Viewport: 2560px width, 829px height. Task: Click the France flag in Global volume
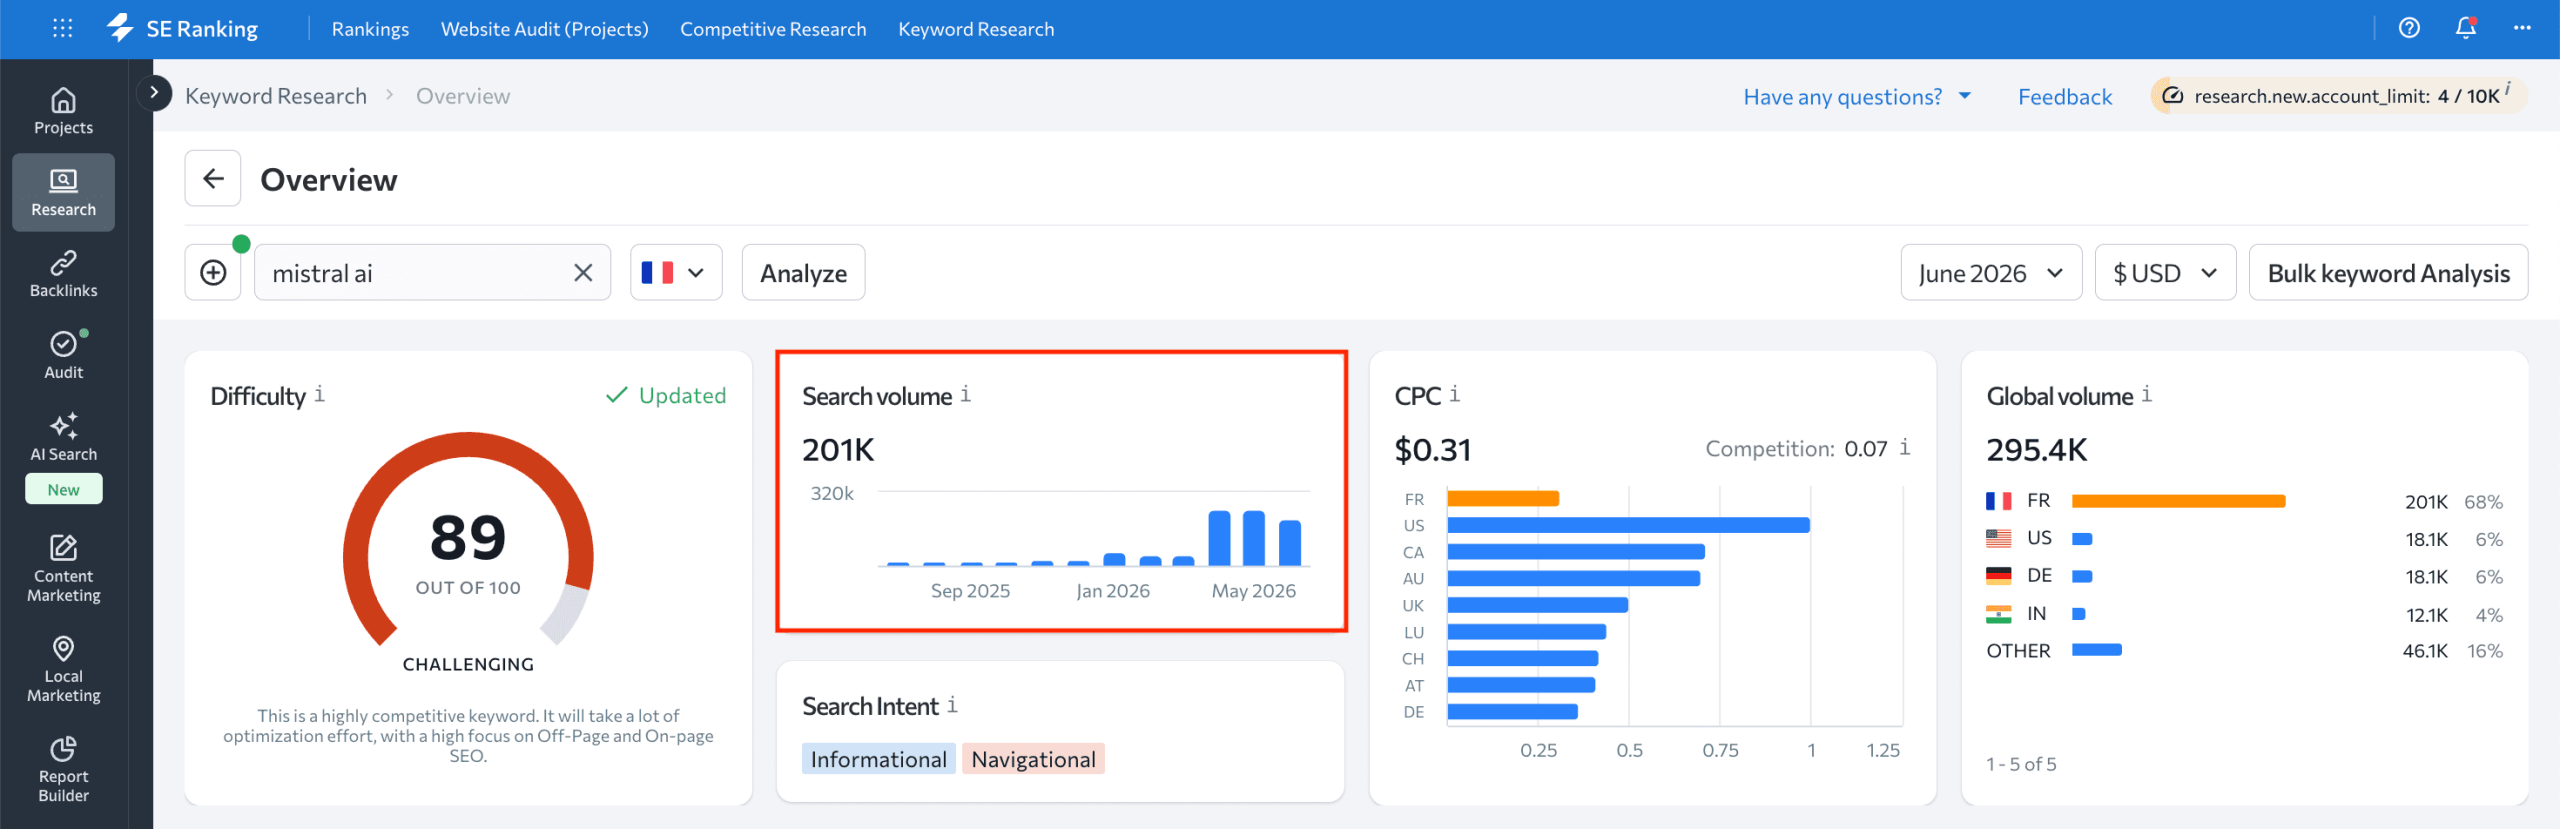1999,501
